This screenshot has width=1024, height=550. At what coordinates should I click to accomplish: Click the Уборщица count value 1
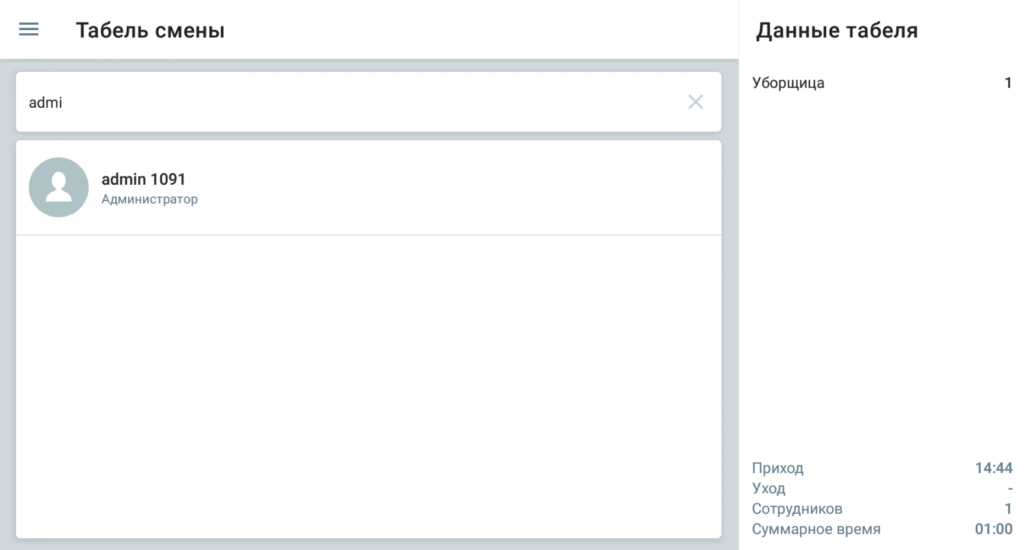[x=1008, y=83]
